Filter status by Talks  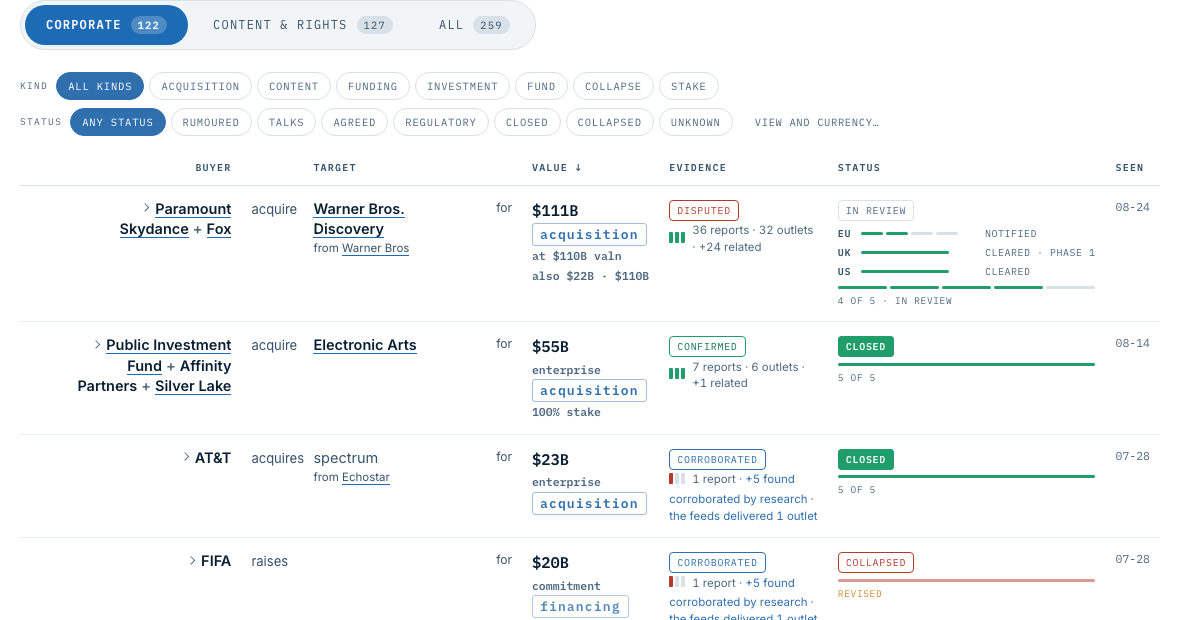[x=286, y=122]
